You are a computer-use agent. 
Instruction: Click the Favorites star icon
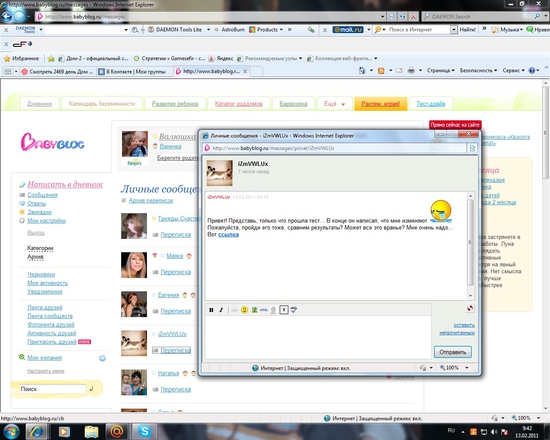coord(7,59)
